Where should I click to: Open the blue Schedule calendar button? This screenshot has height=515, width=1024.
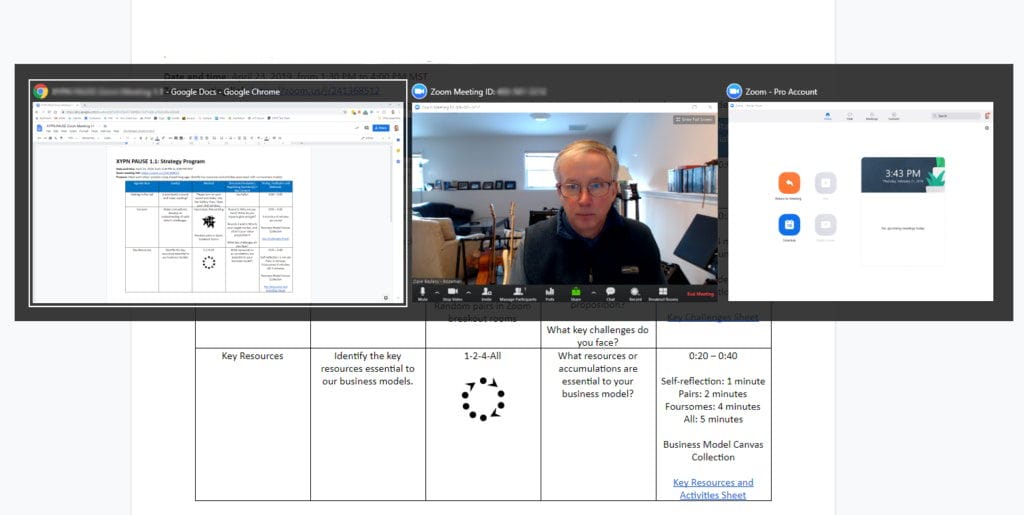(789, 225)
